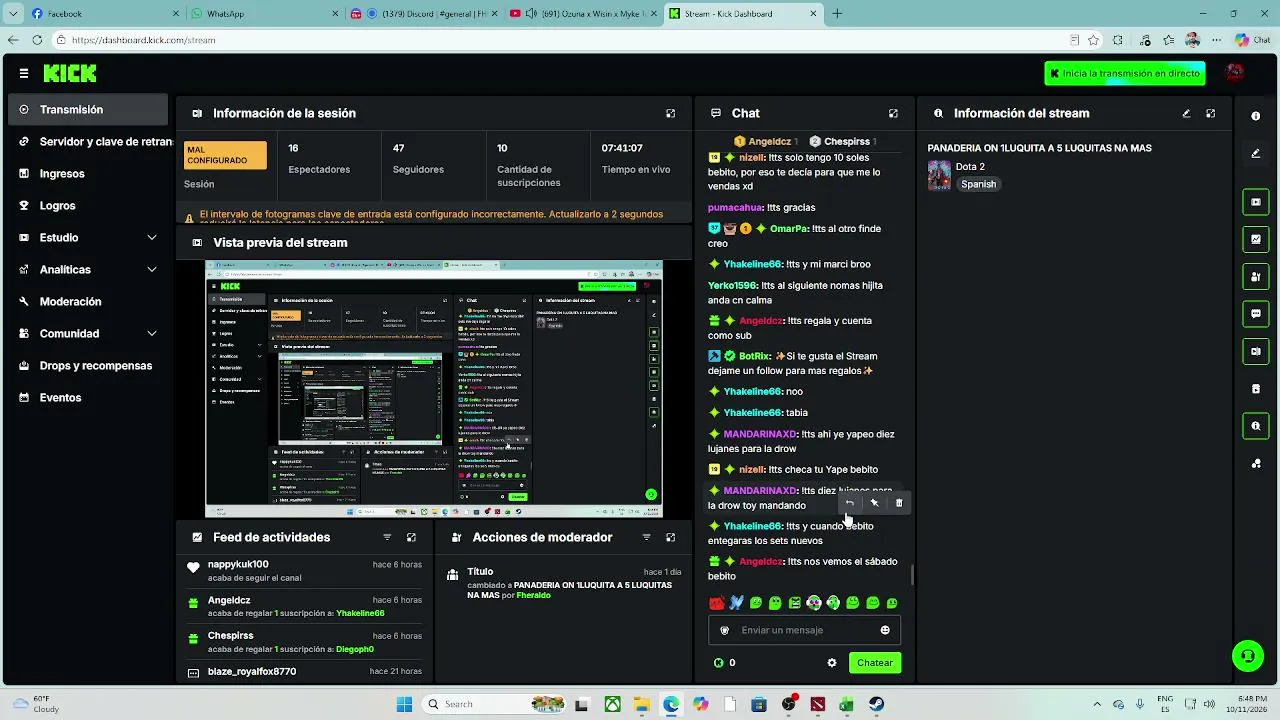Screen dimensions: 1280x720
Task: Click the Enviar un mensaje input field
Action: (x=804, y=630)
